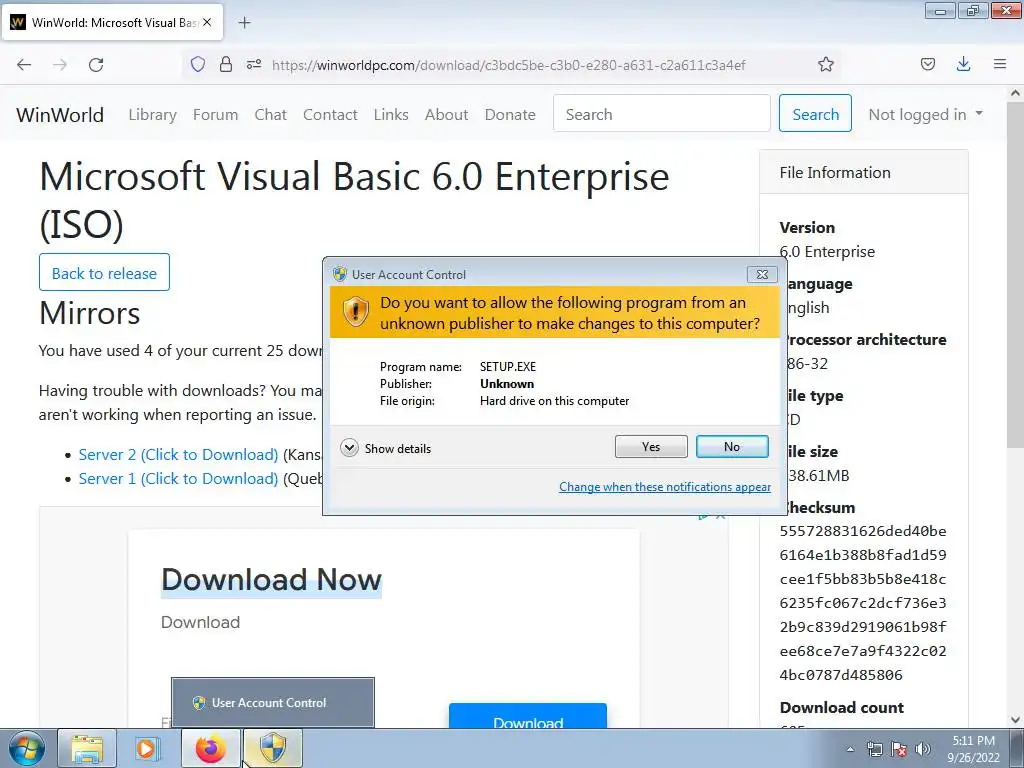
Task: Open a new tab with the plus button
Action: pos(244,23)
